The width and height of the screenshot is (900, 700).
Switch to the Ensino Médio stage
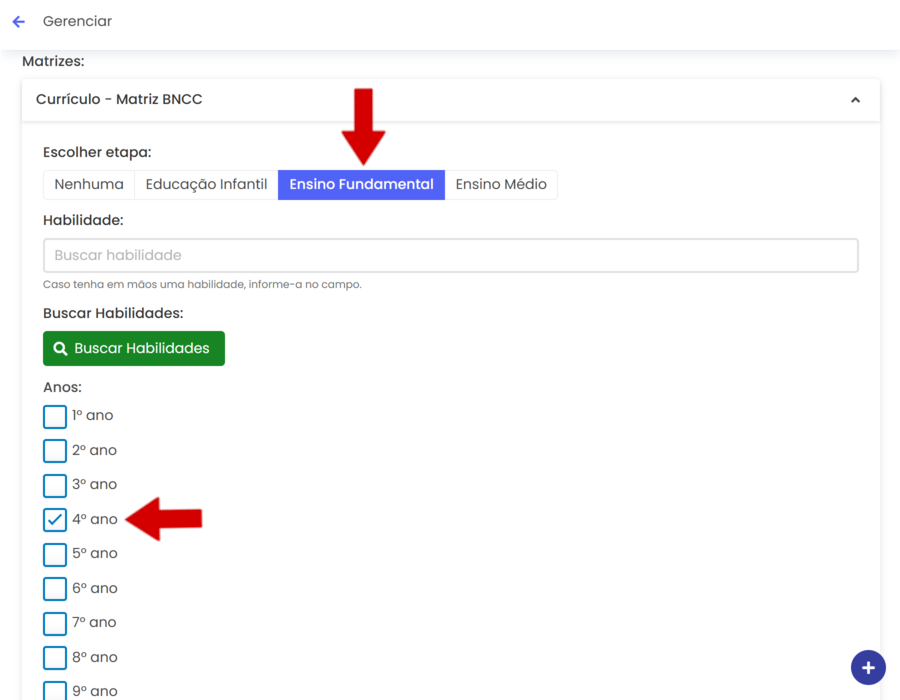(501, 185)
